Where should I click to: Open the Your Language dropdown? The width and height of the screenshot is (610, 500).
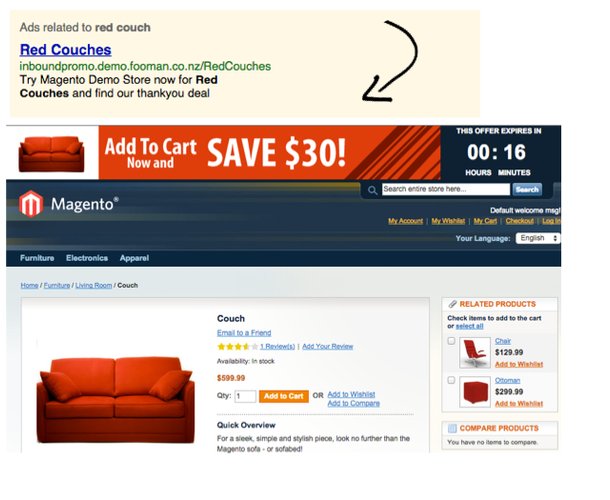(x=538, y=238)
